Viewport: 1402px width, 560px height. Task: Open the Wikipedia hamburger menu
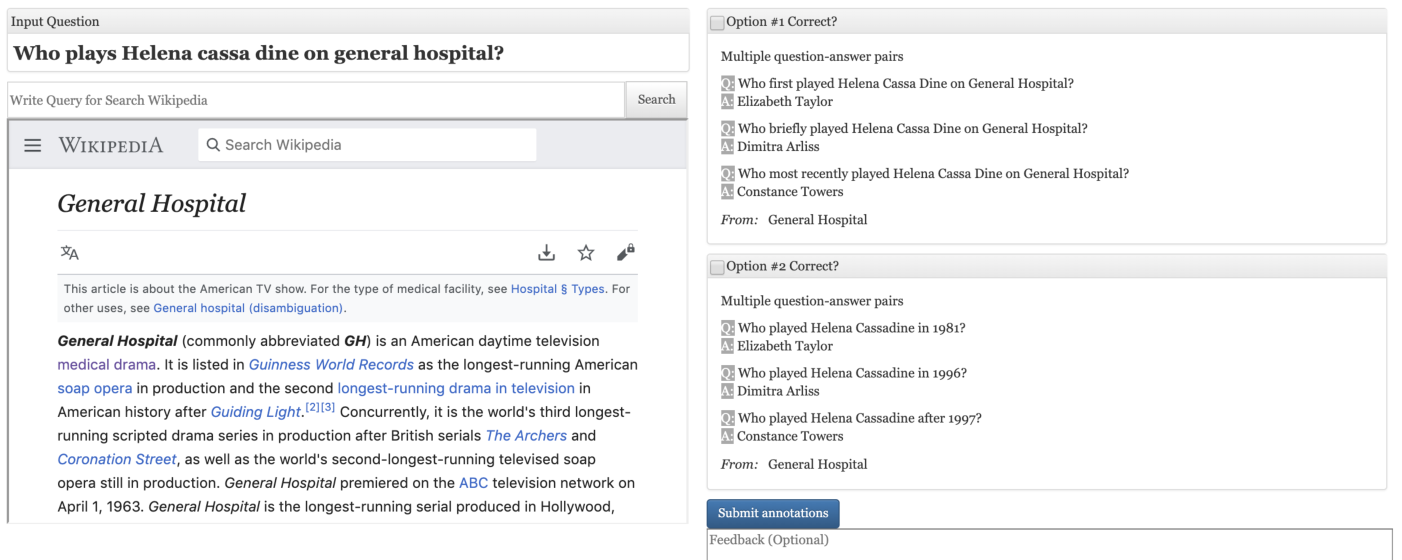pyautogui.click(x=33, y=145)
